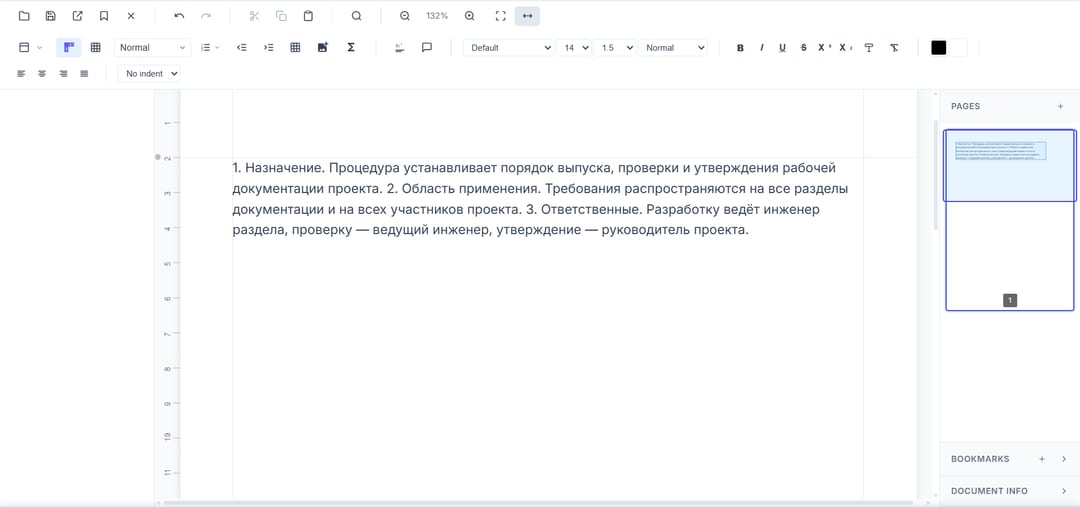The image size is (1080, 507).
Task: Click the word "Назначение" in the text
Action: click(x=283, y=168)
